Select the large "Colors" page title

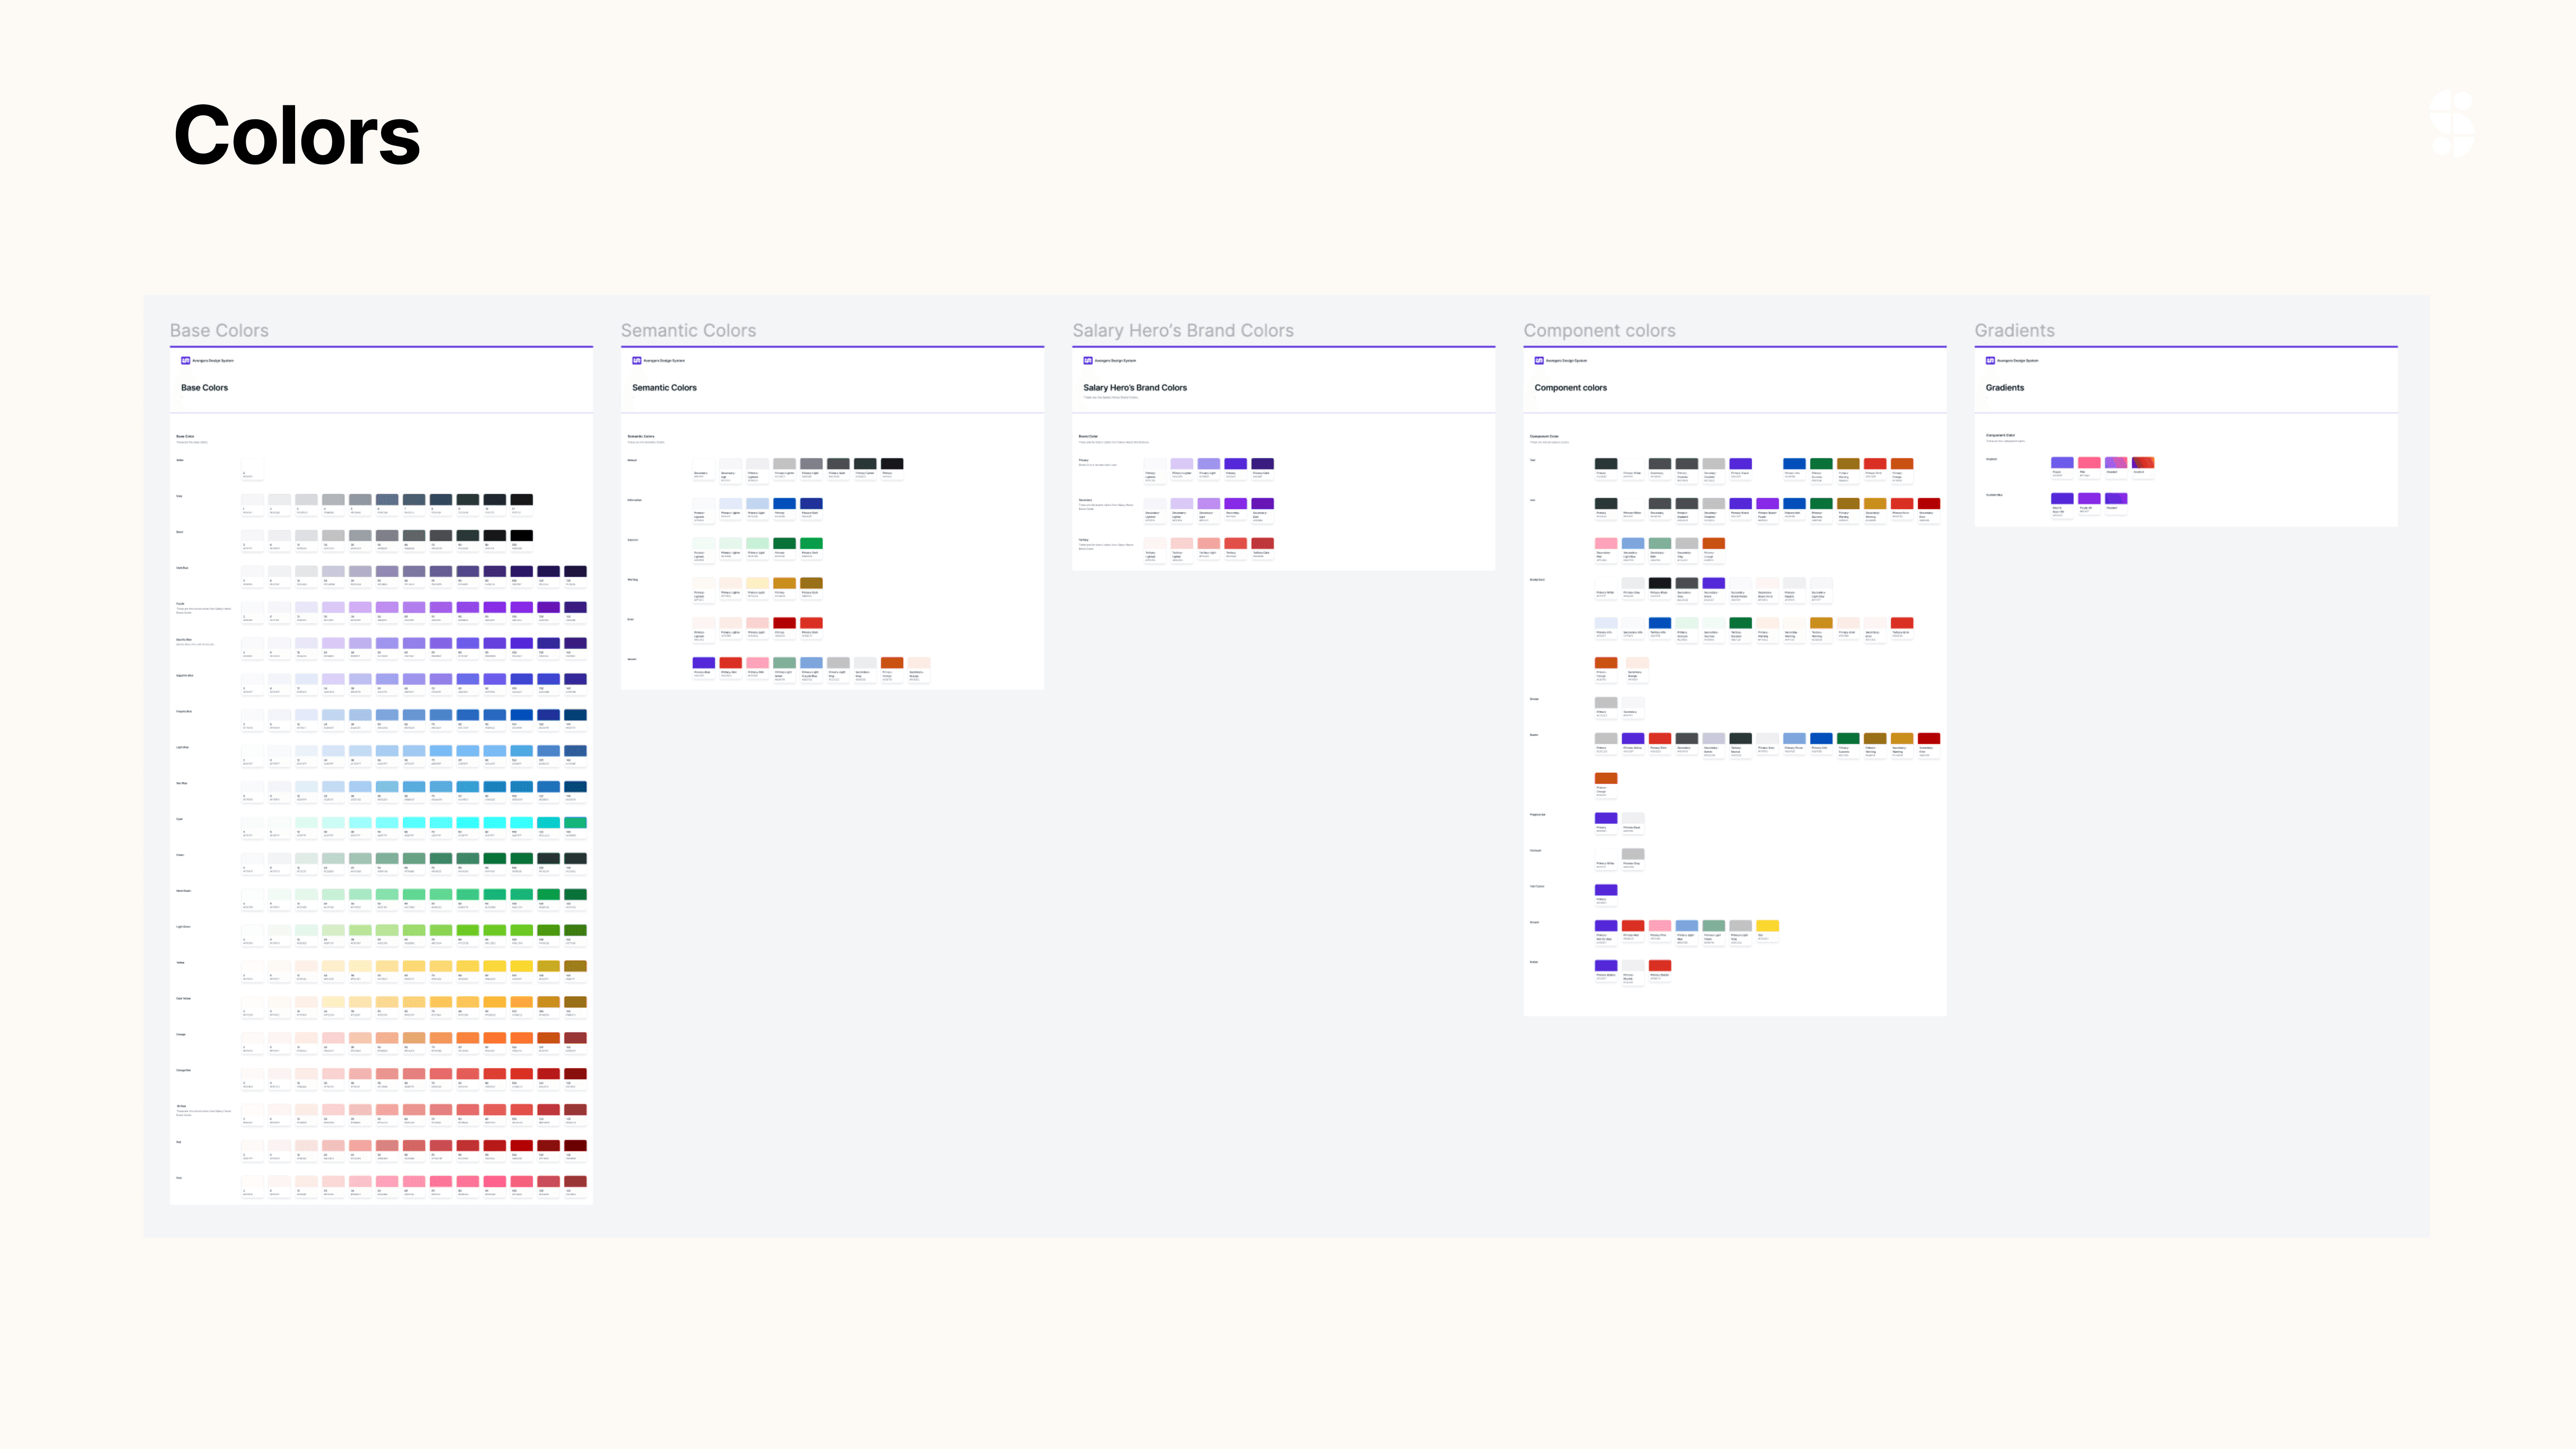click(297, 135)
